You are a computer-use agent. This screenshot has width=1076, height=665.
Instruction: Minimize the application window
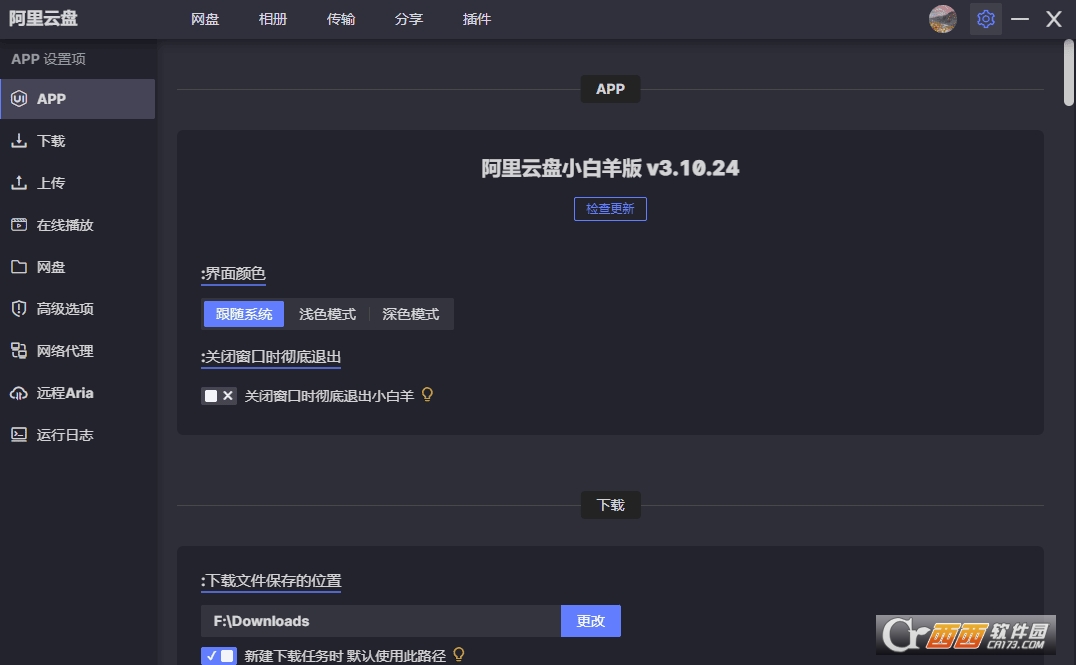pos(1020,19)
